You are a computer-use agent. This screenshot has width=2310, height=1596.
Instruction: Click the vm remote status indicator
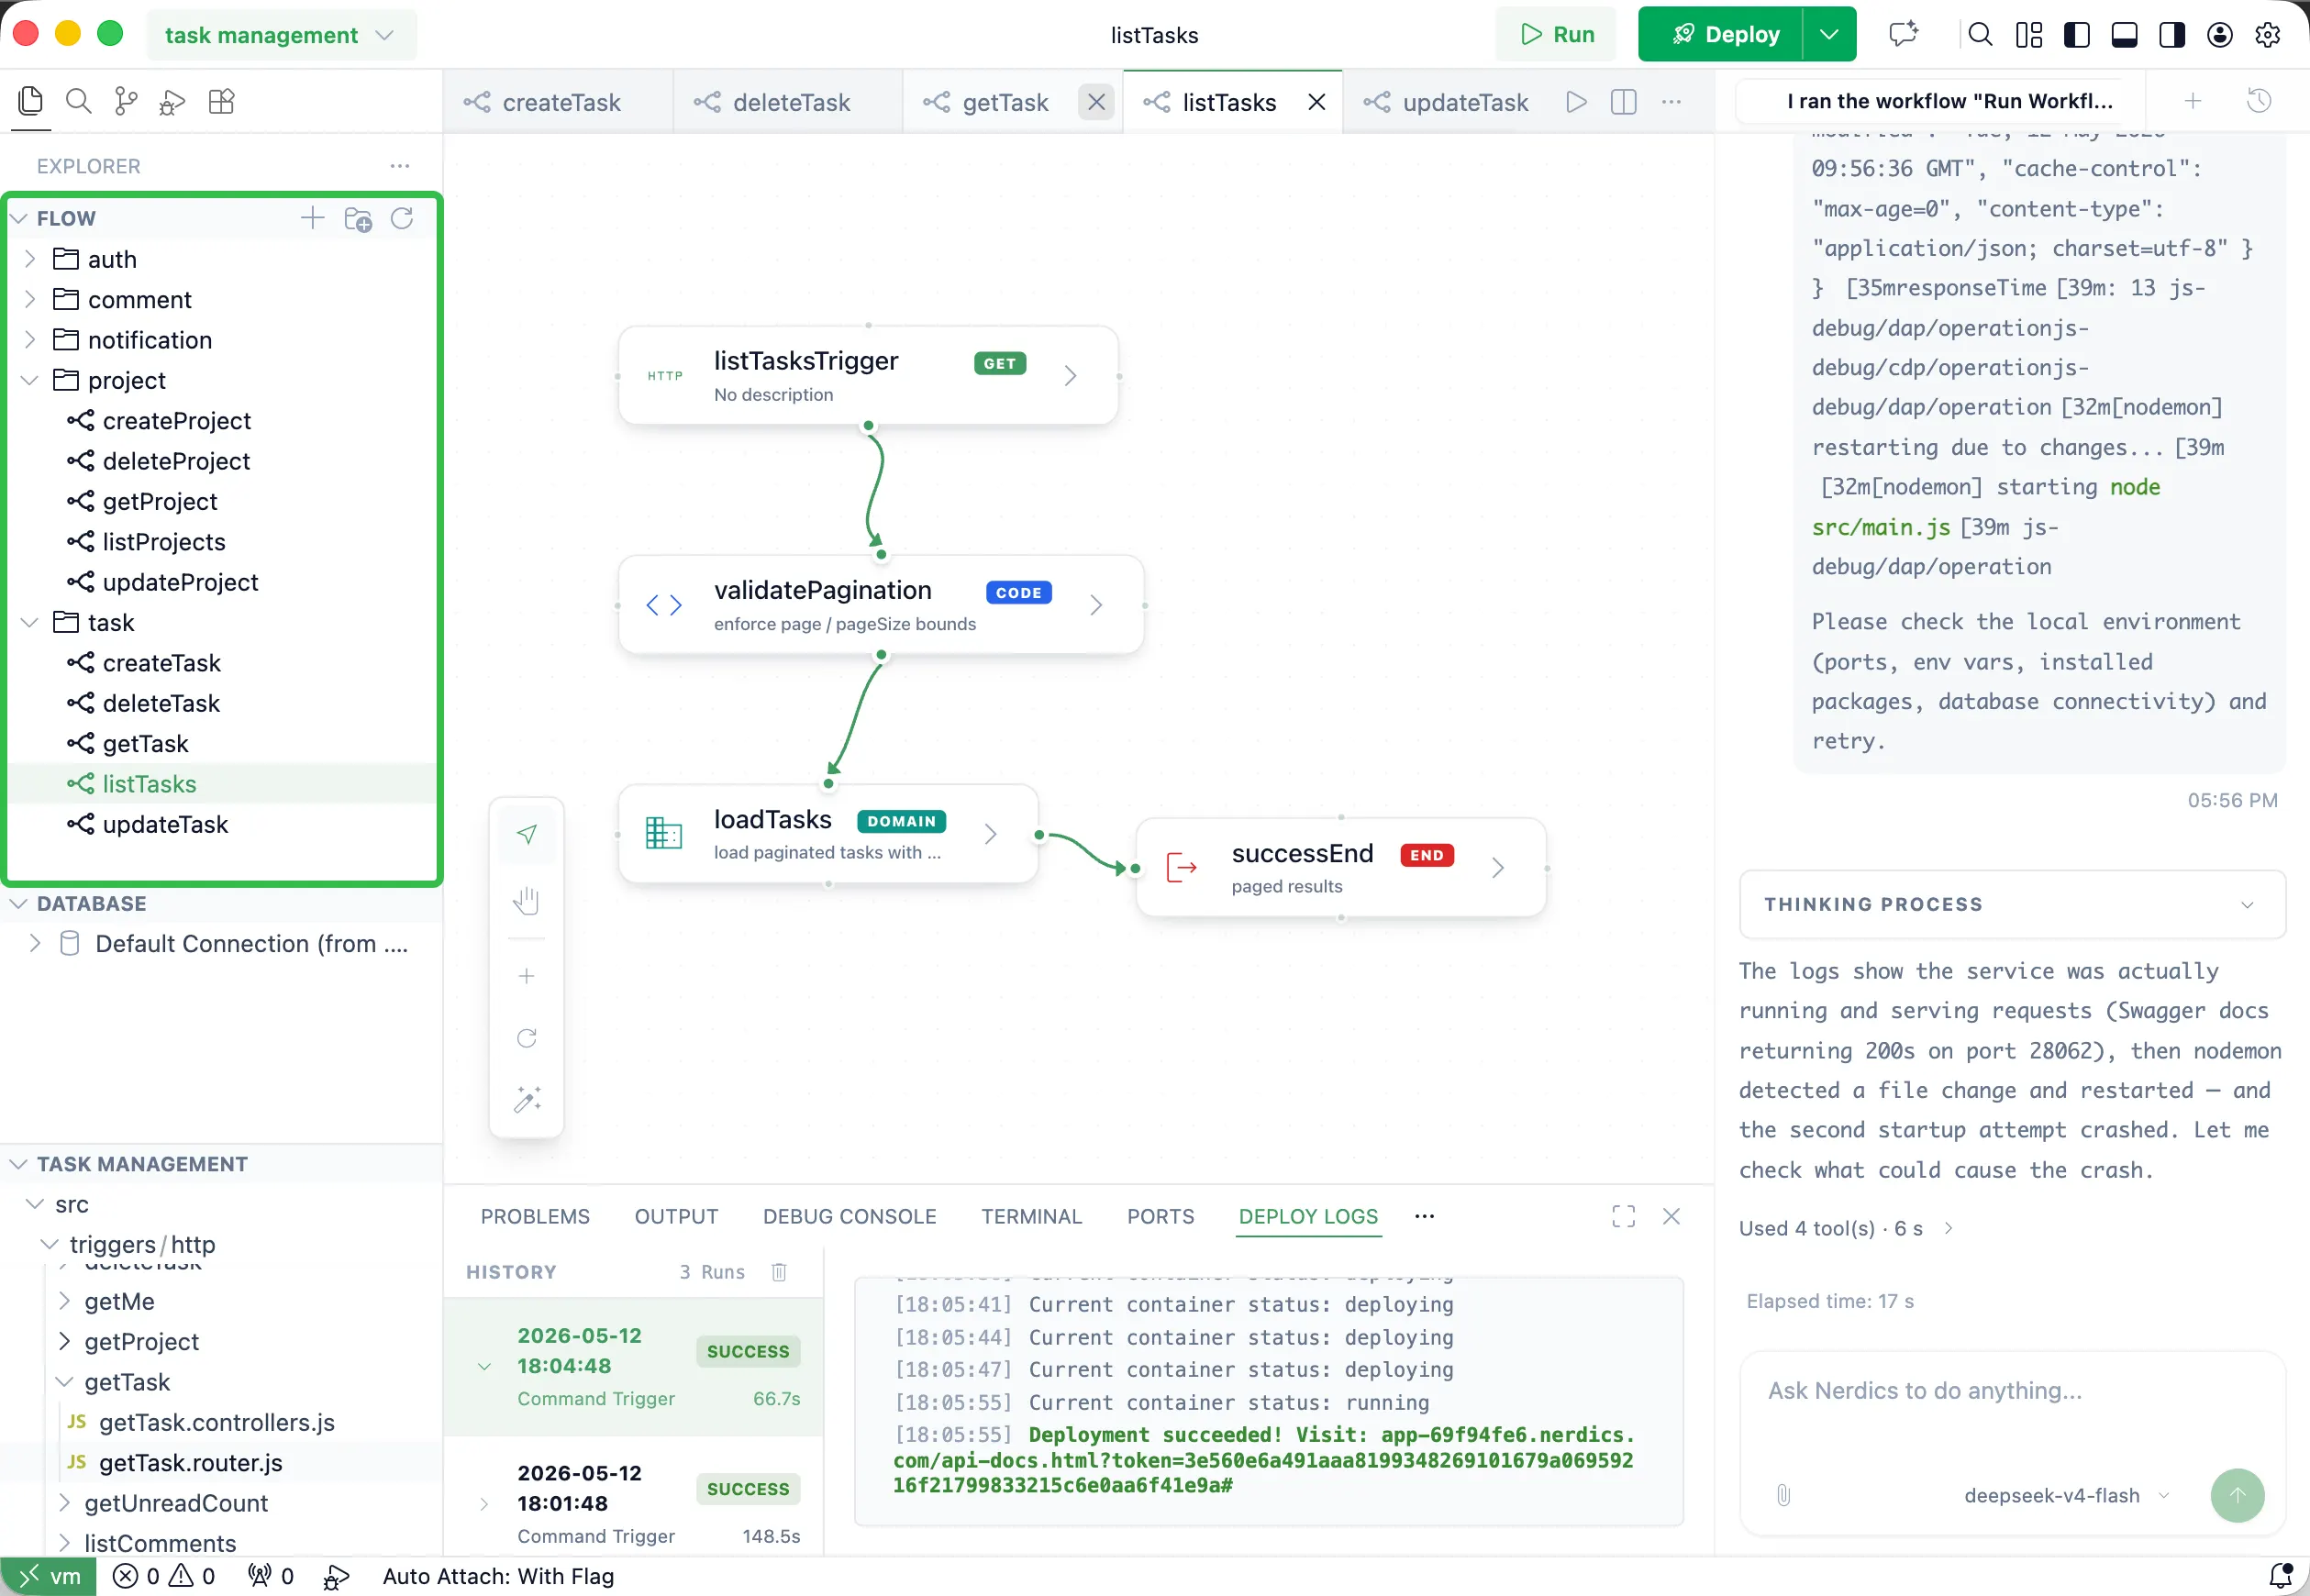tap(49, 1575)
